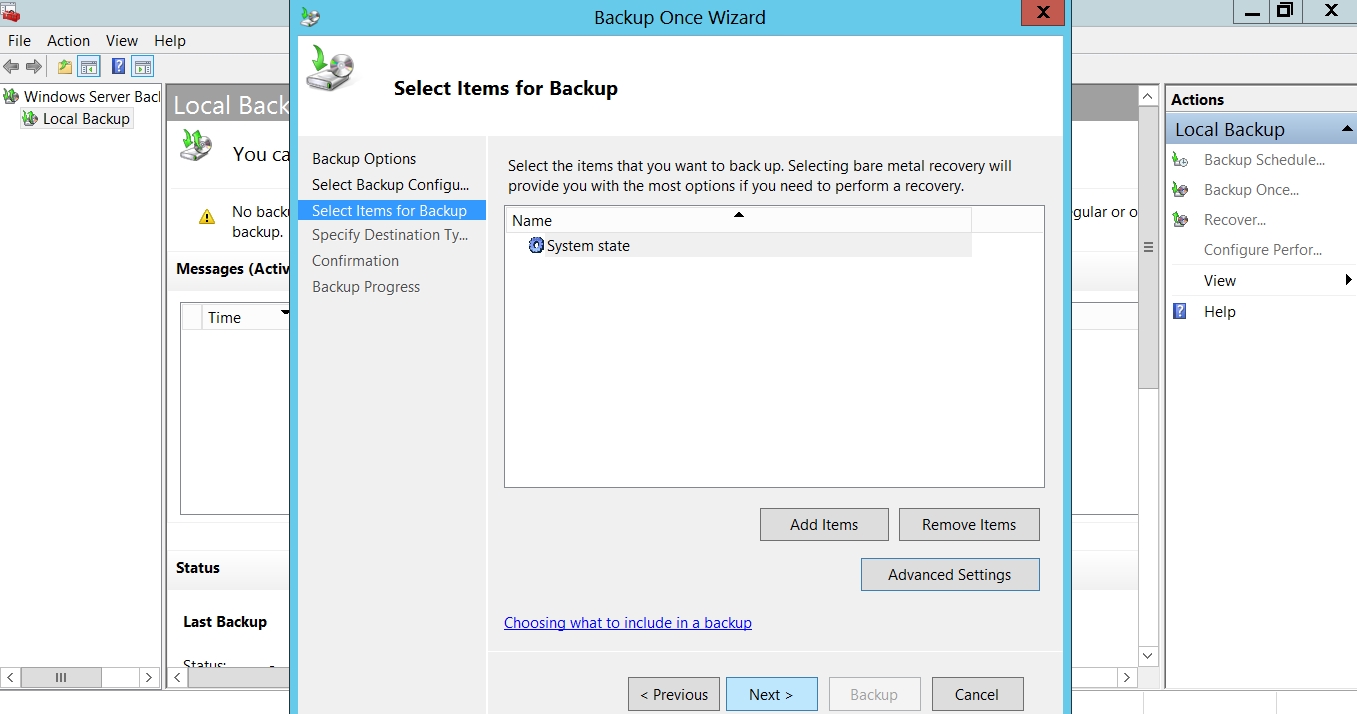Image resolution: width=1357 pixels, height=714 pixels.
Task: Click the Back arrow in the toolbar
Action: [x=11, y=67]
